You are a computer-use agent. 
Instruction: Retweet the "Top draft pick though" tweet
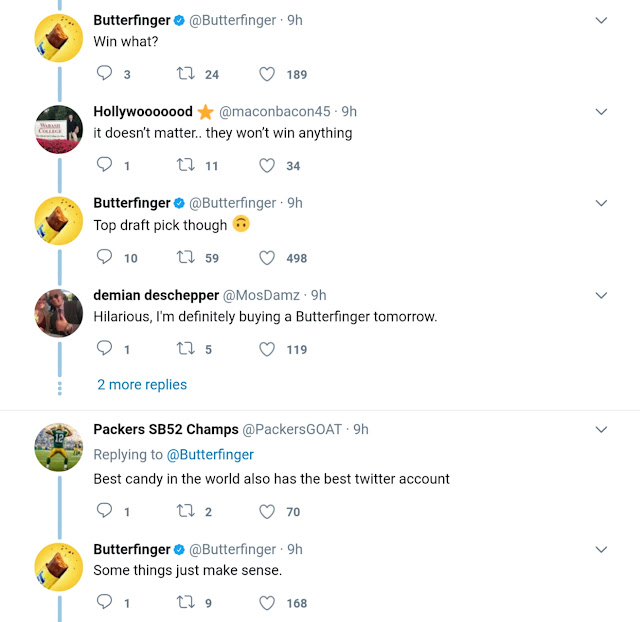pyautogui.click(x=185, y=258)
